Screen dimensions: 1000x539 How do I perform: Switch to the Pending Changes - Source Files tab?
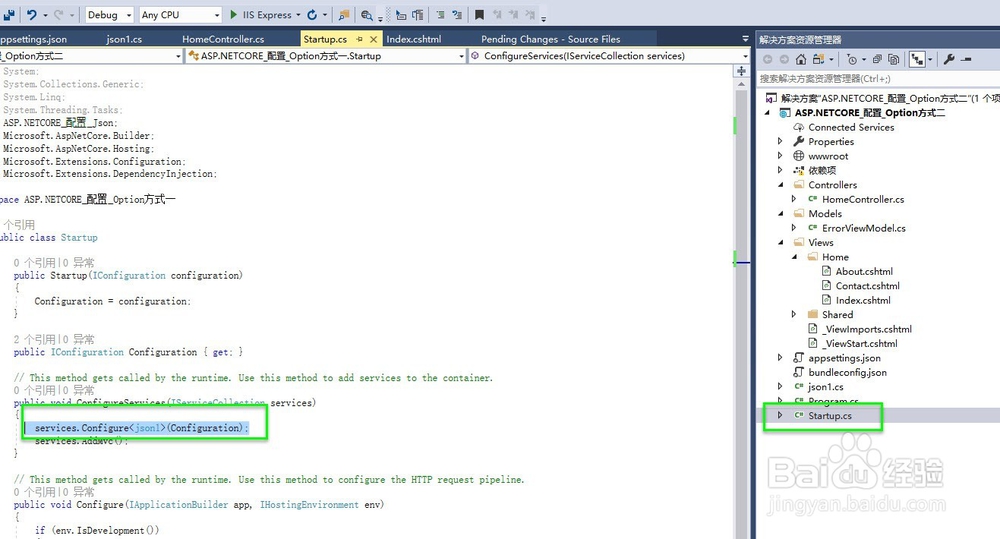point(550,39)
